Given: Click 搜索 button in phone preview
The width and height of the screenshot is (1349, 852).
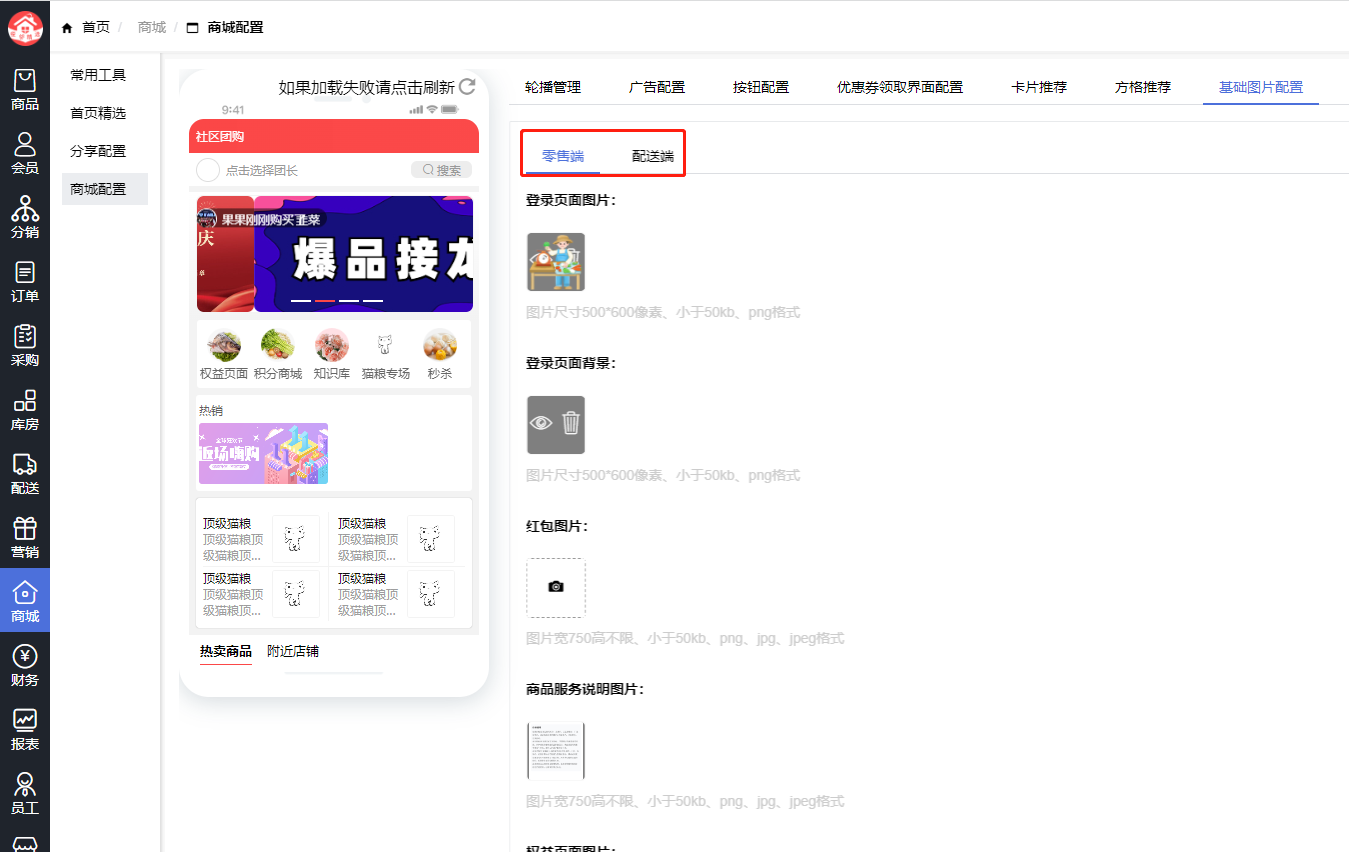Looking at the screenshot, I should pyautogui.click(x=441, y=170).
